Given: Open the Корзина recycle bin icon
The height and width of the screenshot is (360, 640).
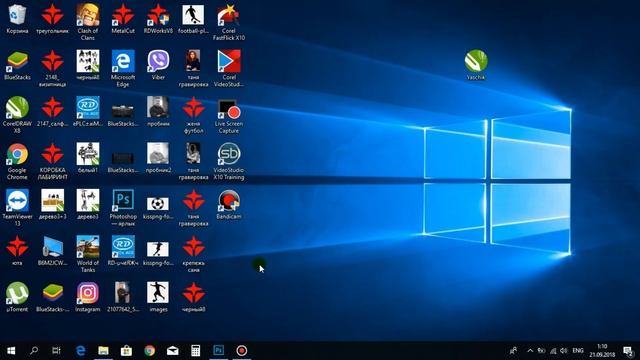Looking at the screenshot, I should (x=17, y=19).
